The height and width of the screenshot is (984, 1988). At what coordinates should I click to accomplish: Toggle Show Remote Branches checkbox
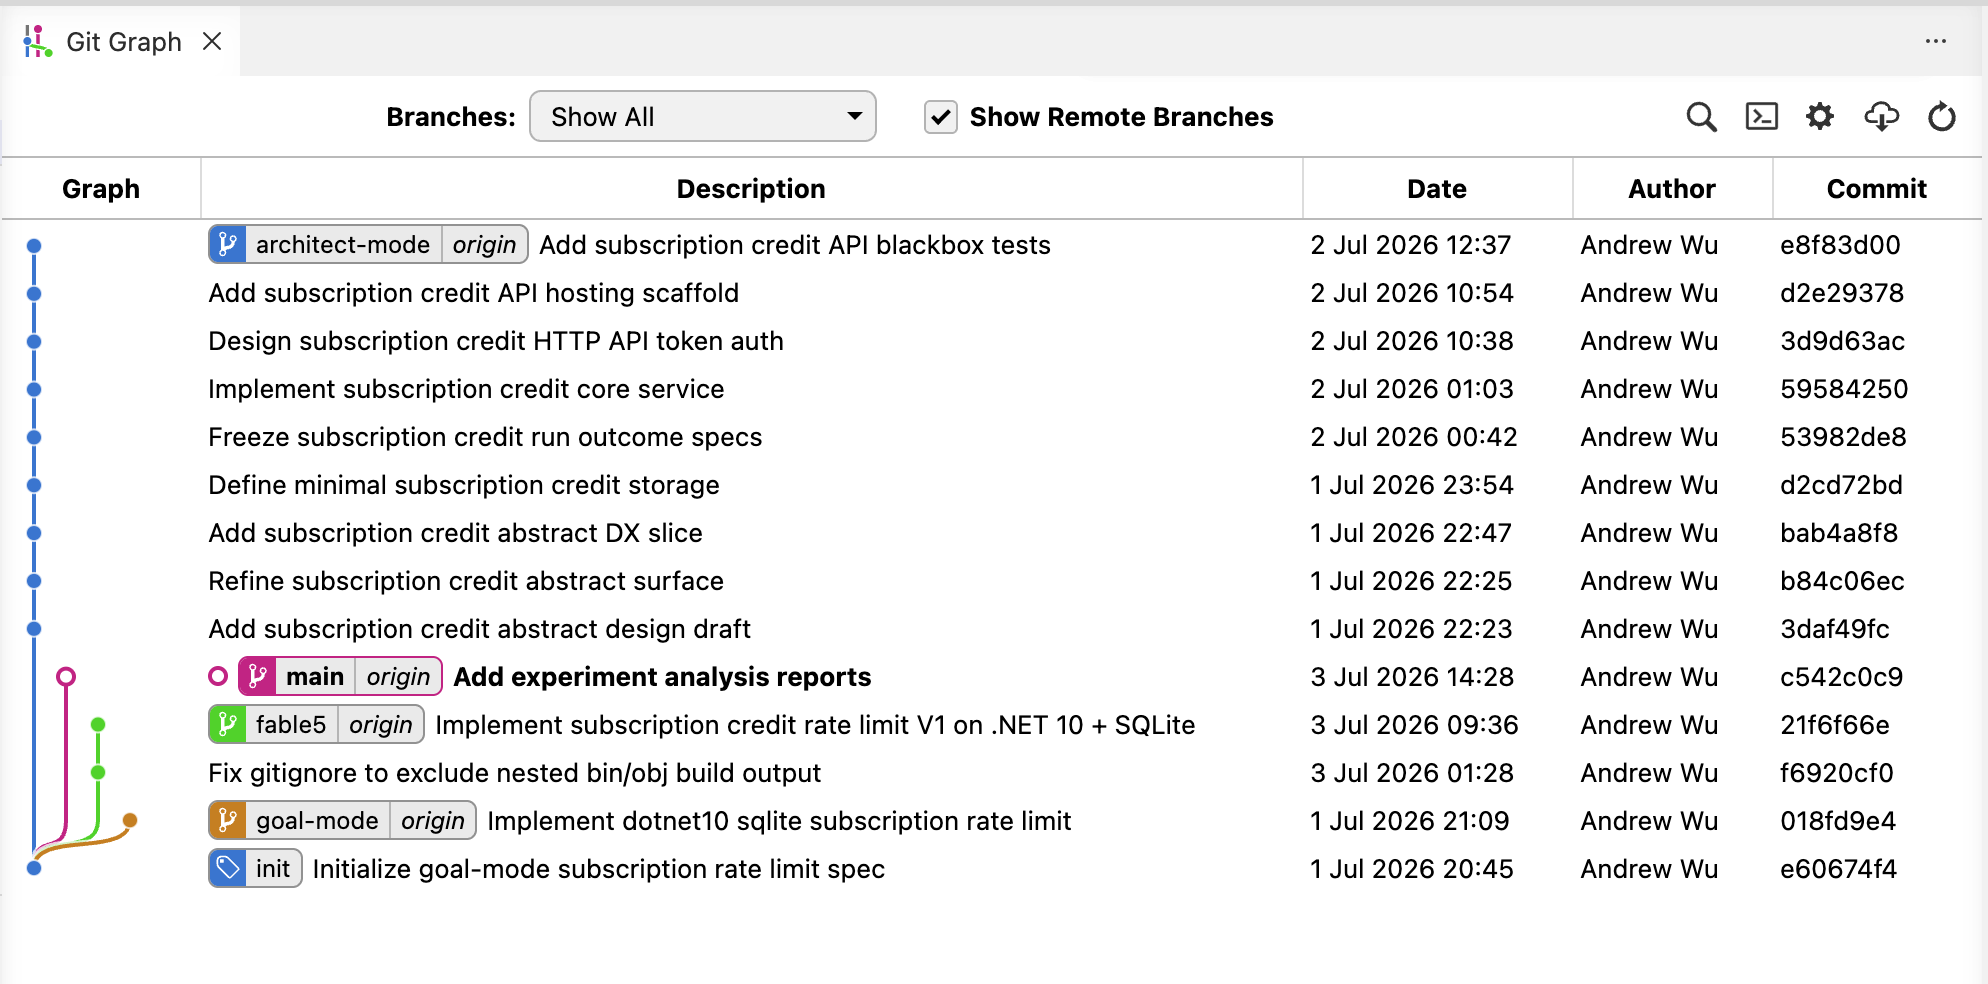coord(941,117)
